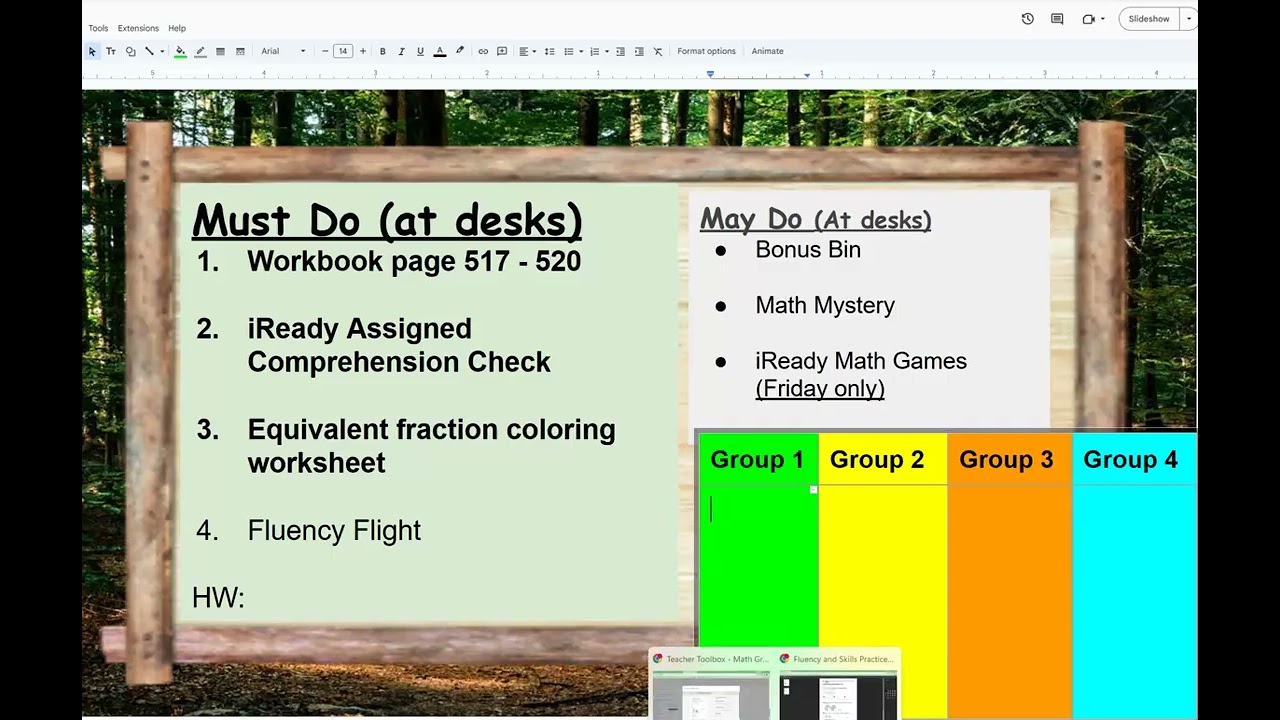Click the right indent marker on ruler
The height and width of the screenshot is (720, 1280).
pyautogui.click(x=807, y=75)
